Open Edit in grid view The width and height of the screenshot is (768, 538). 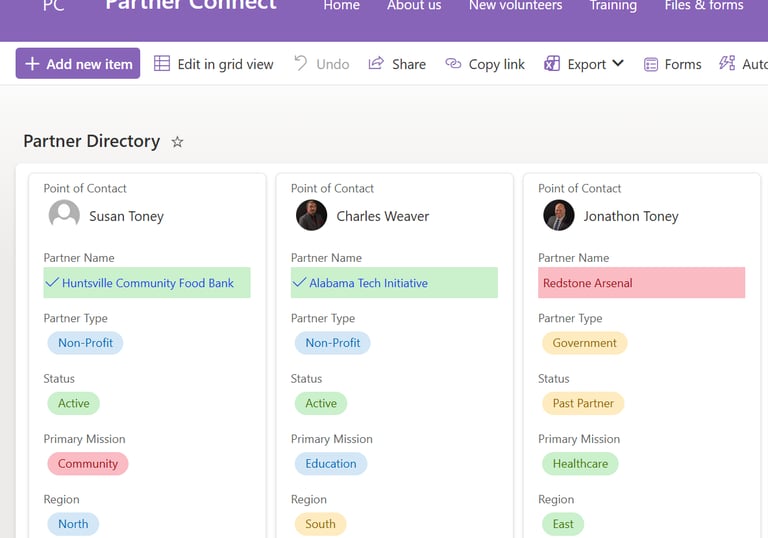tap(213, 64)
